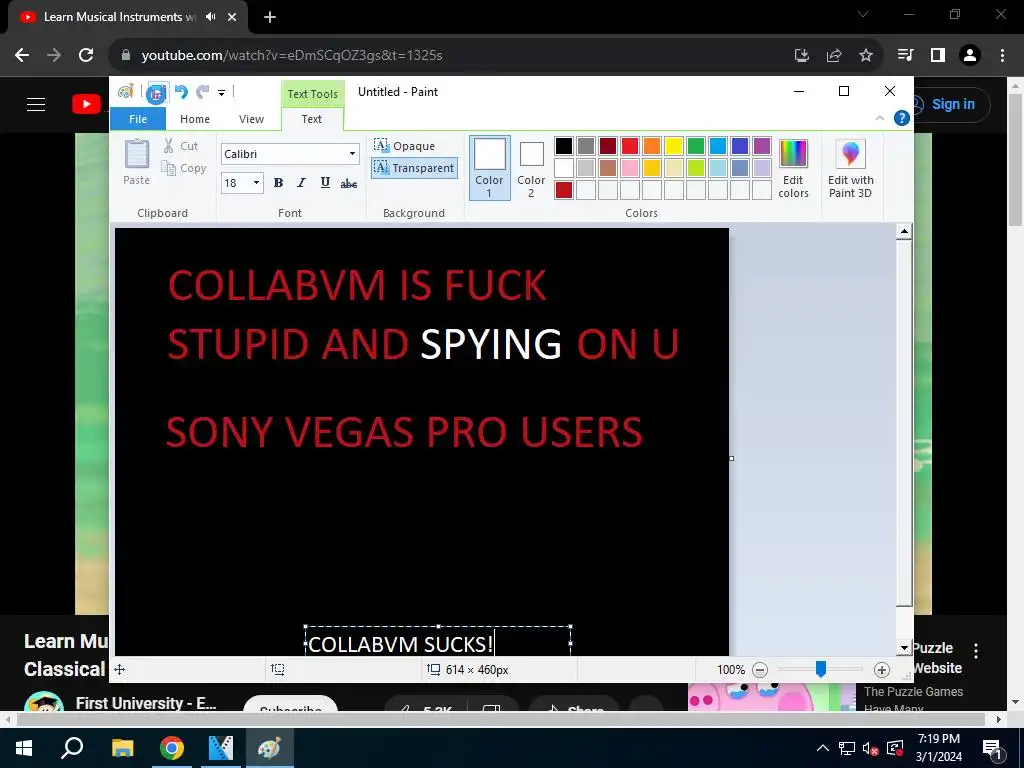
Task: Click Chrome's share this page icon
Action: [x=834, y=56]
